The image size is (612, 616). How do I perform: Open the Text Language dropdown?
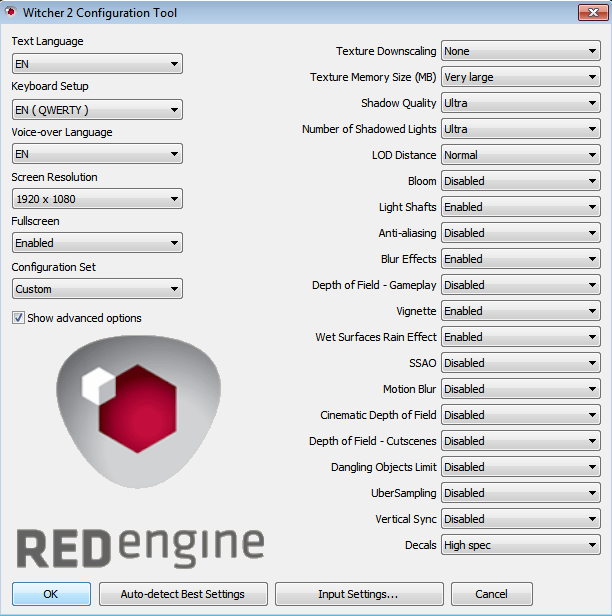97,64
